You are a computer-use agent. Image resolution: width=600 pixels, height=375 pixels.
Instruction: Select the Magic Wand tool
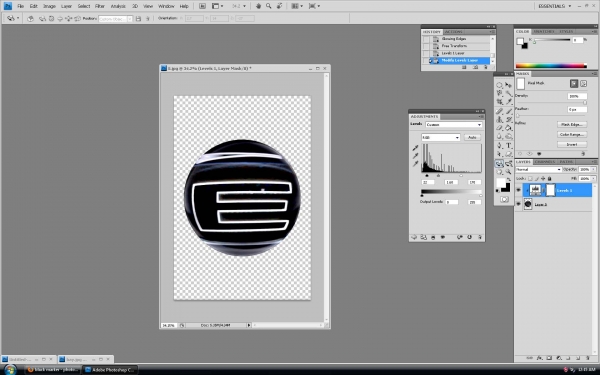(x=509, y=93)
